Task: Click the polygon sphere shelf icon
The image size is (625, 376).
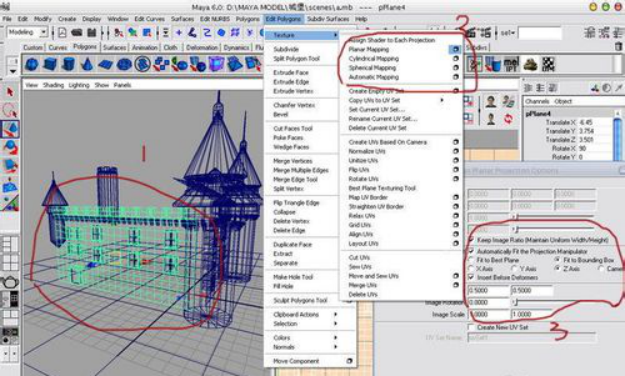Action: pyautogui.click(x=32, y=64)
